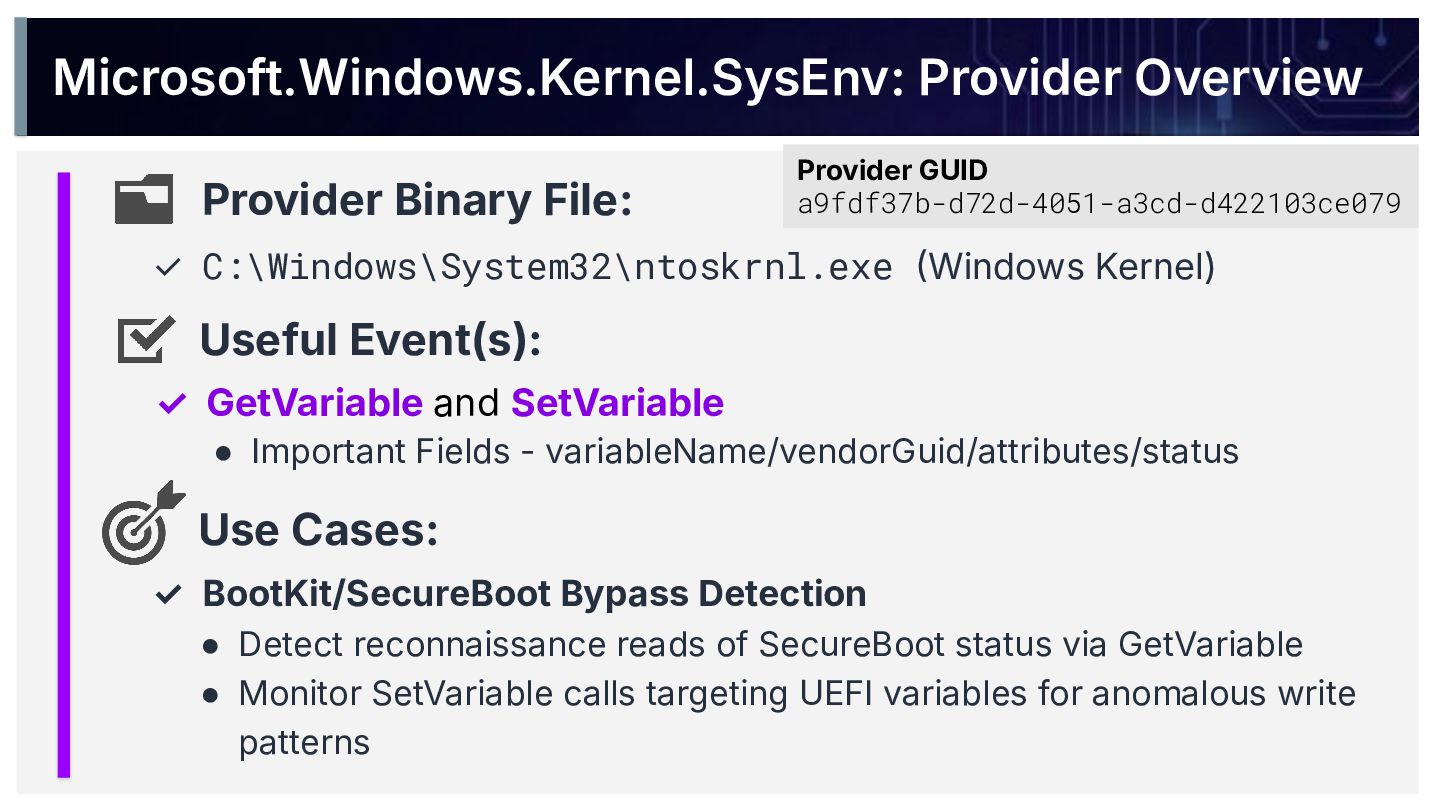Viewport: 1440px width, 810px height.
Task: Click the C:\Windows\System32\ntoskrnl.exe path text
Action: [547, 268]
